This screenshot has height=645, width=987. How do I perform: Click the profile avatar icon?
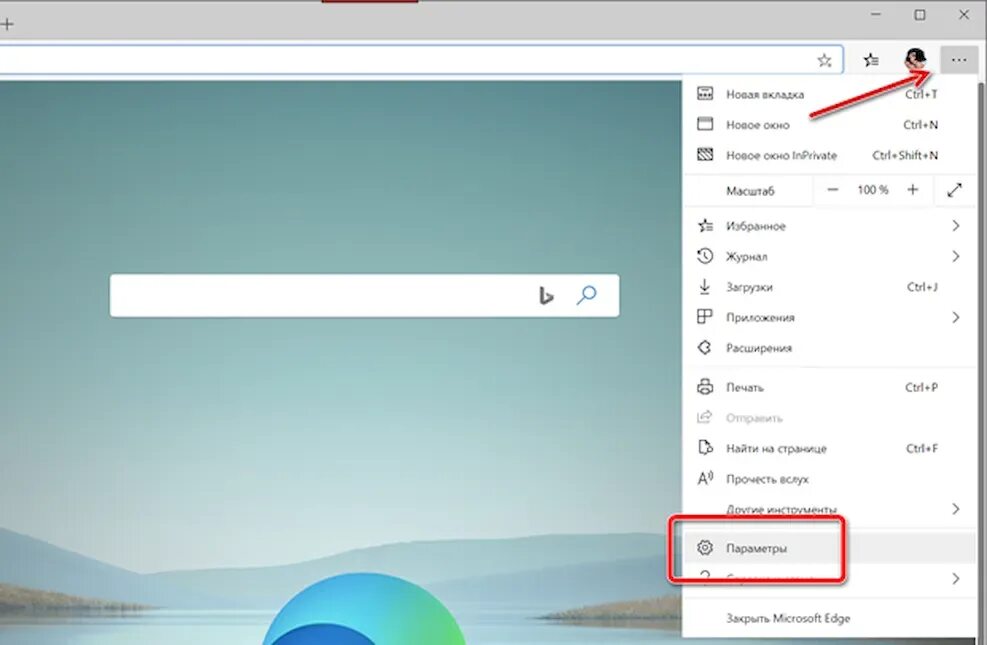point(915,60)
